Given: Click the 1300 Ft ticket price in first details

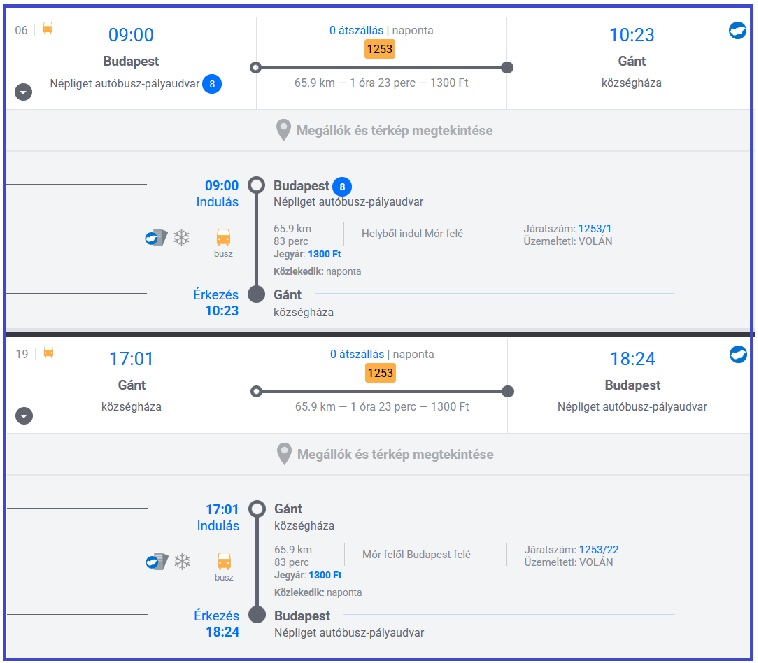Looking at the screenshot, I should (324, 254).
